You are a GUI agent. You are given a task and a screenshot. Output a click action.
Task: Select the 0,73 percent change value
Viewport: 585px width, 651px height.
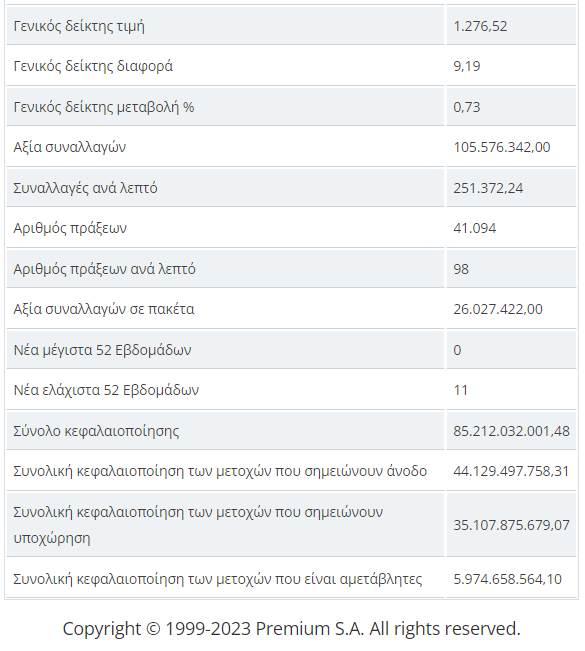click(x=467, y=107)
